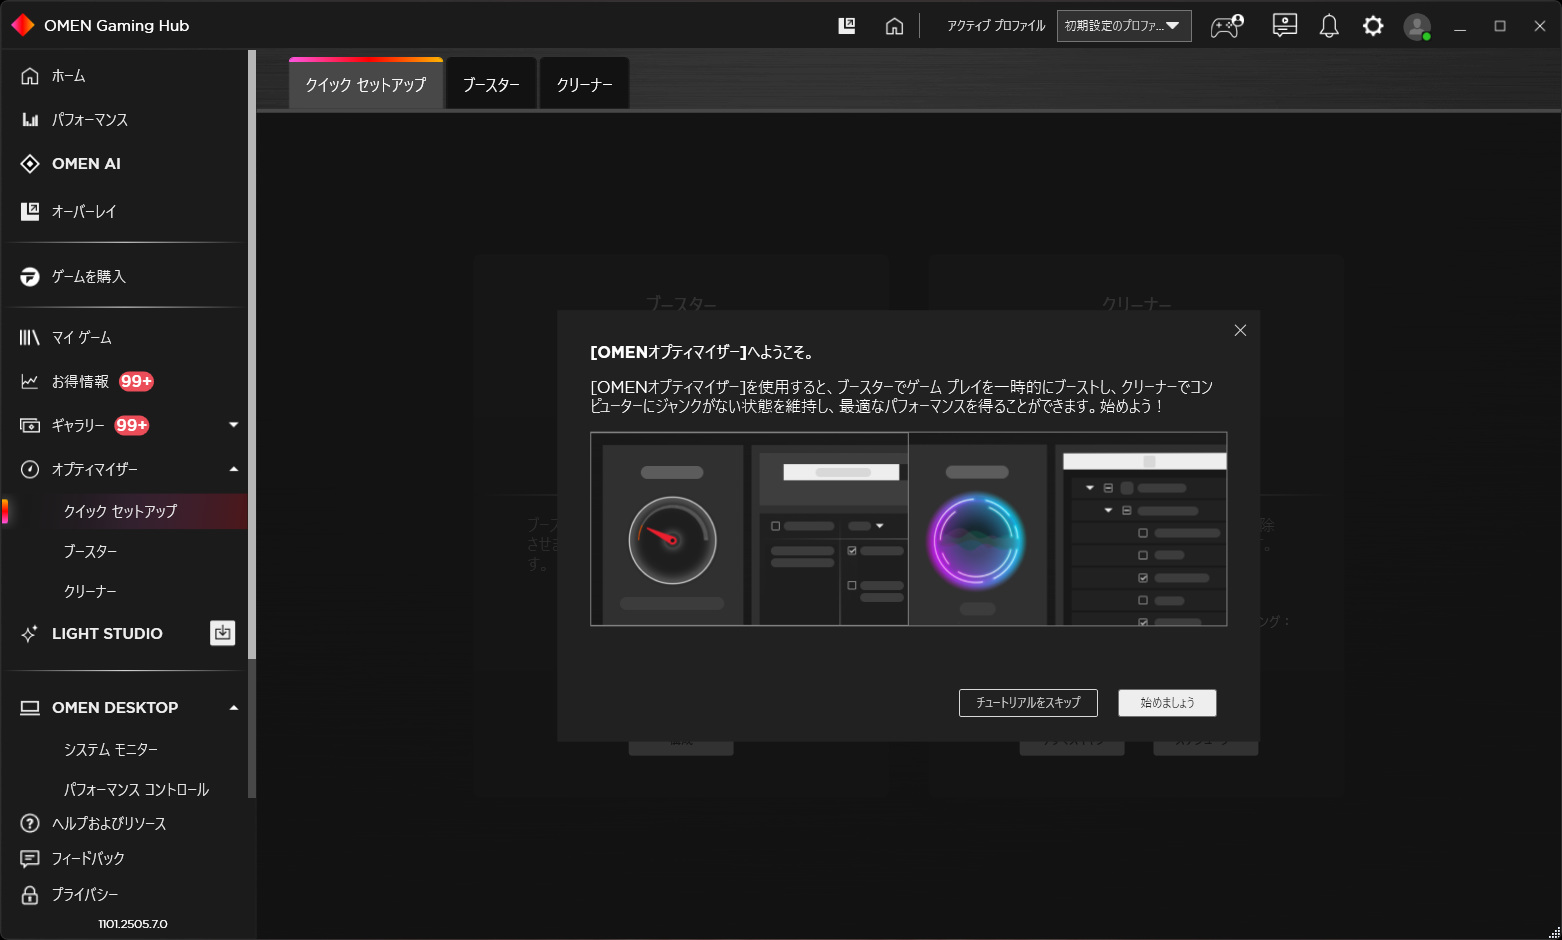This screenshot has height=940, width=1562.
Task: Click the ギャラリー camera icon
Action: 30,426
